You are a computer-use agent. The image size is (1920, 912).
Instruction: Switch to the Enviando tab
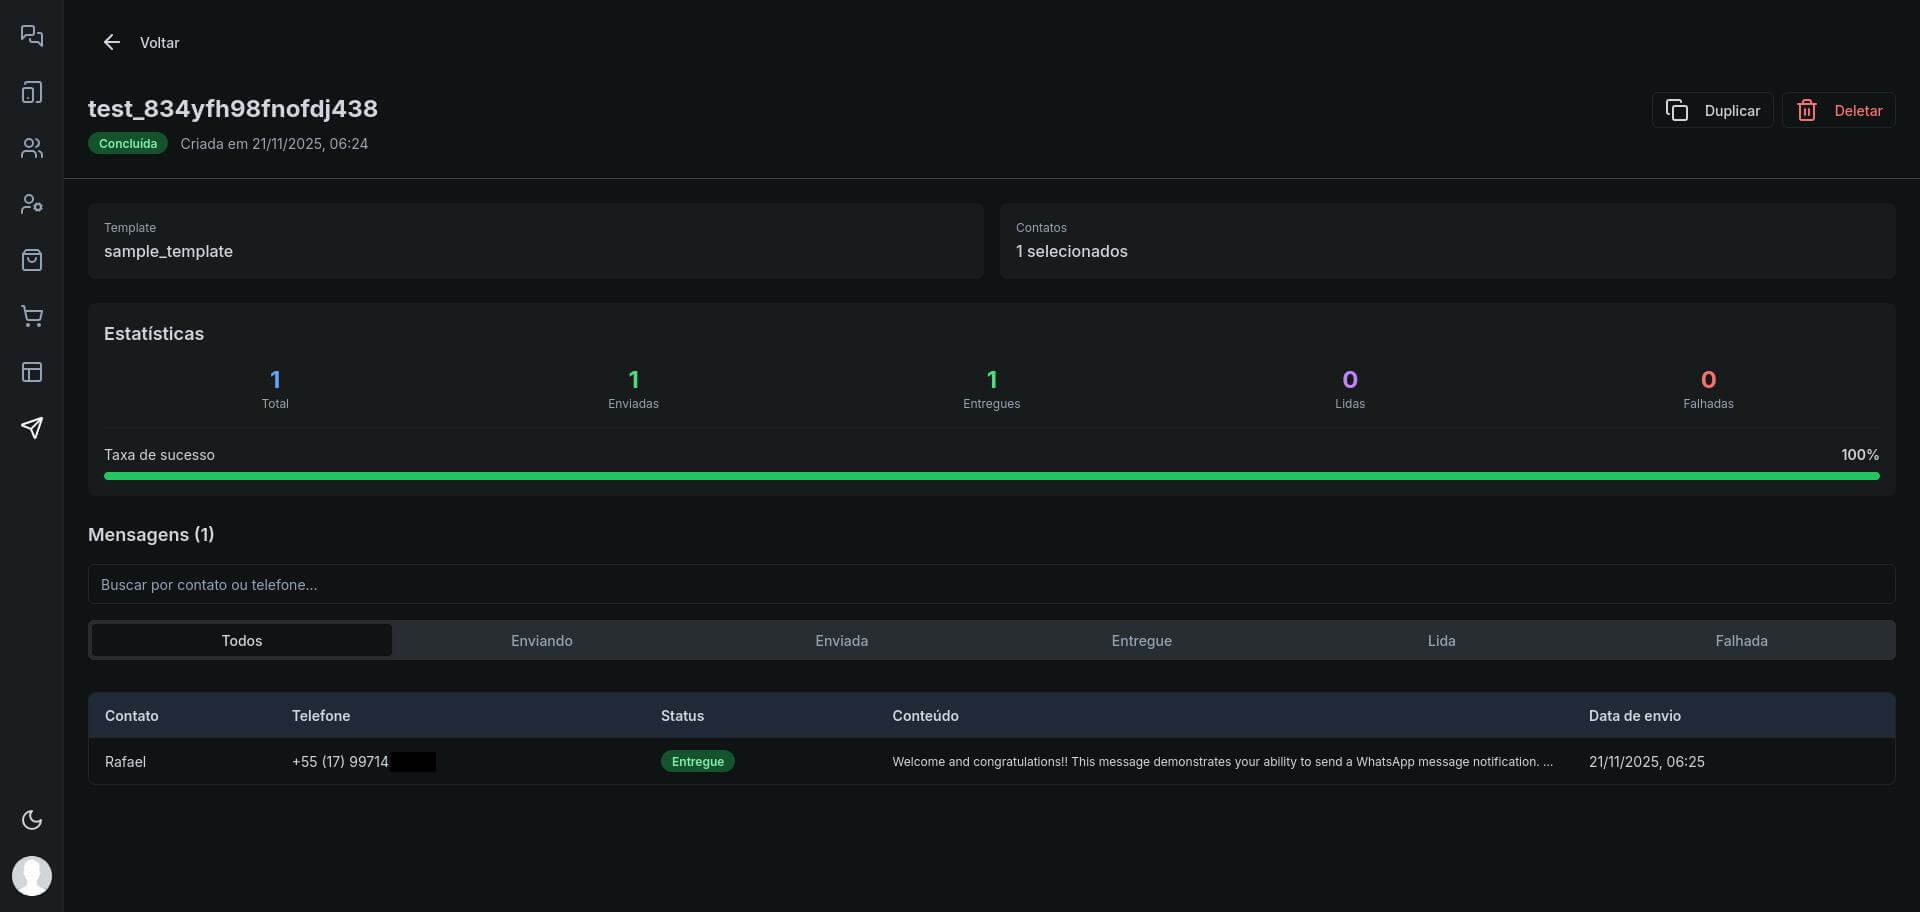click(541, 640)
